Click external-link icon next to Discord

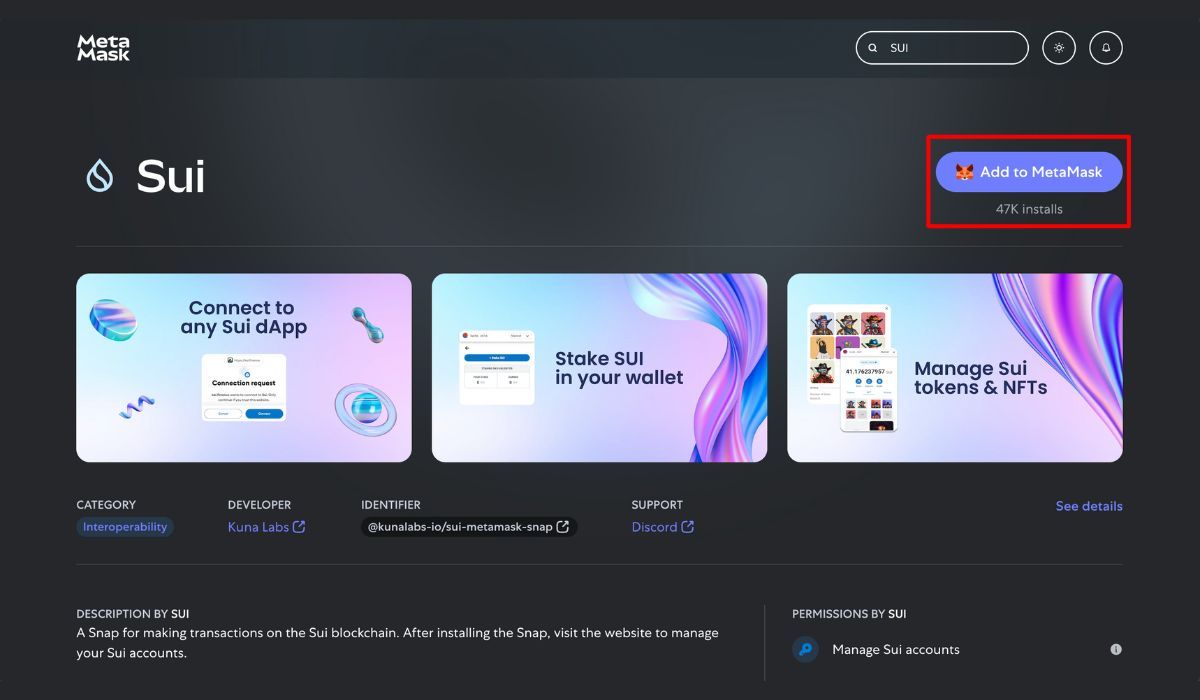[x=687, y=527]
